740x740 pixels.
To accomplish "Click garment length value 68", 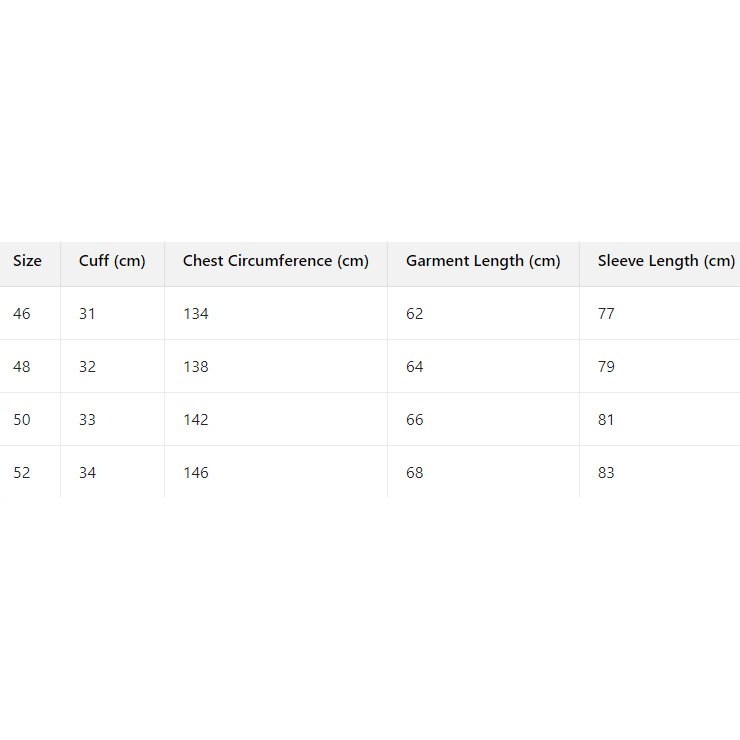I will (415, 473).
